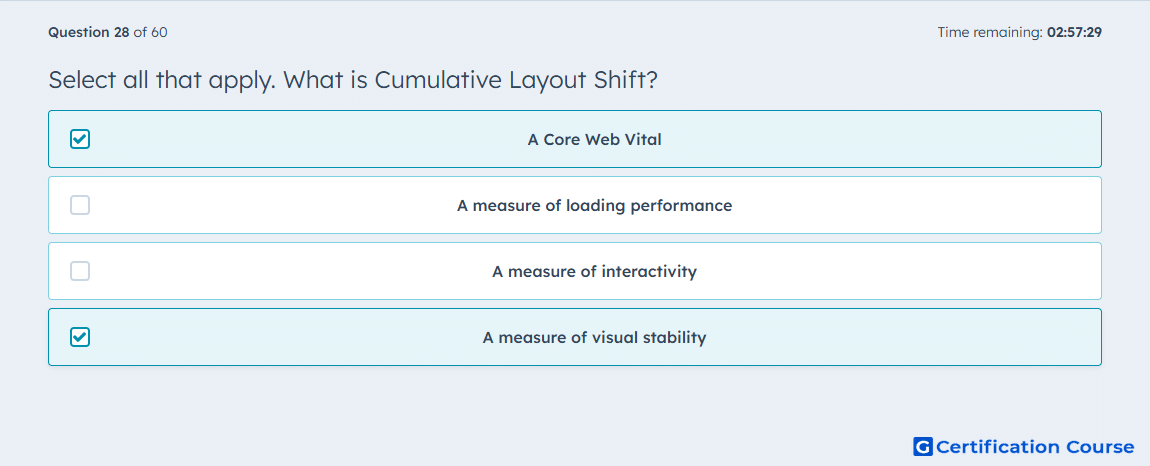This screenshot has height=466, width=1150.
Task: Click the 'Time remaining:' label
Action: coord(990,32)
